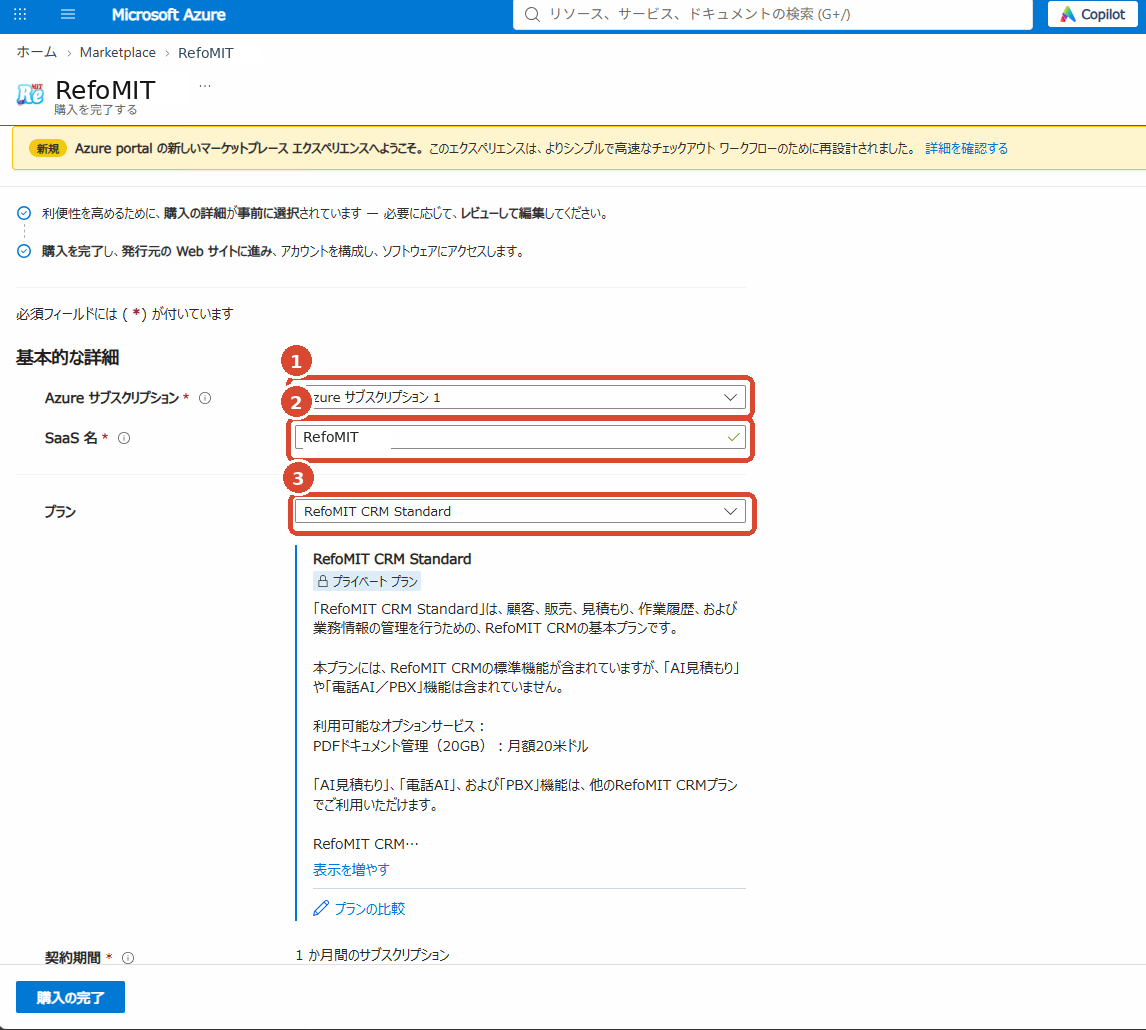Open the プラン dropdown showing RefoMIT CRM Standard
The height and width of the screenshot is (1030, 1146).
coord(520,511)
